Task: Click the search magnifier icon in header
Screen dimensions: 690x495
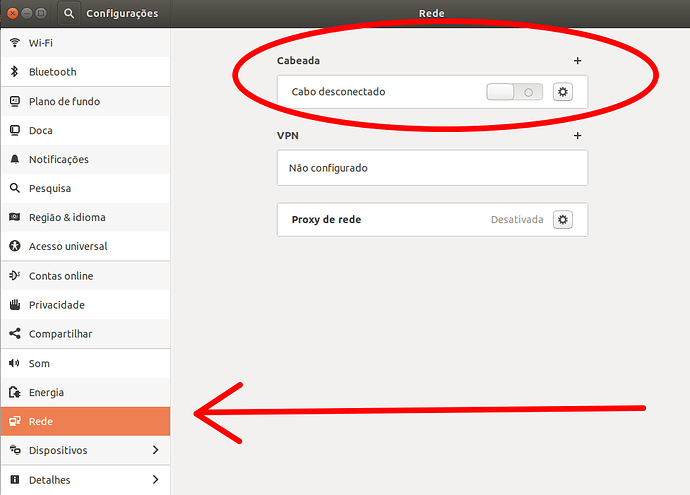Action: point(69,14)
